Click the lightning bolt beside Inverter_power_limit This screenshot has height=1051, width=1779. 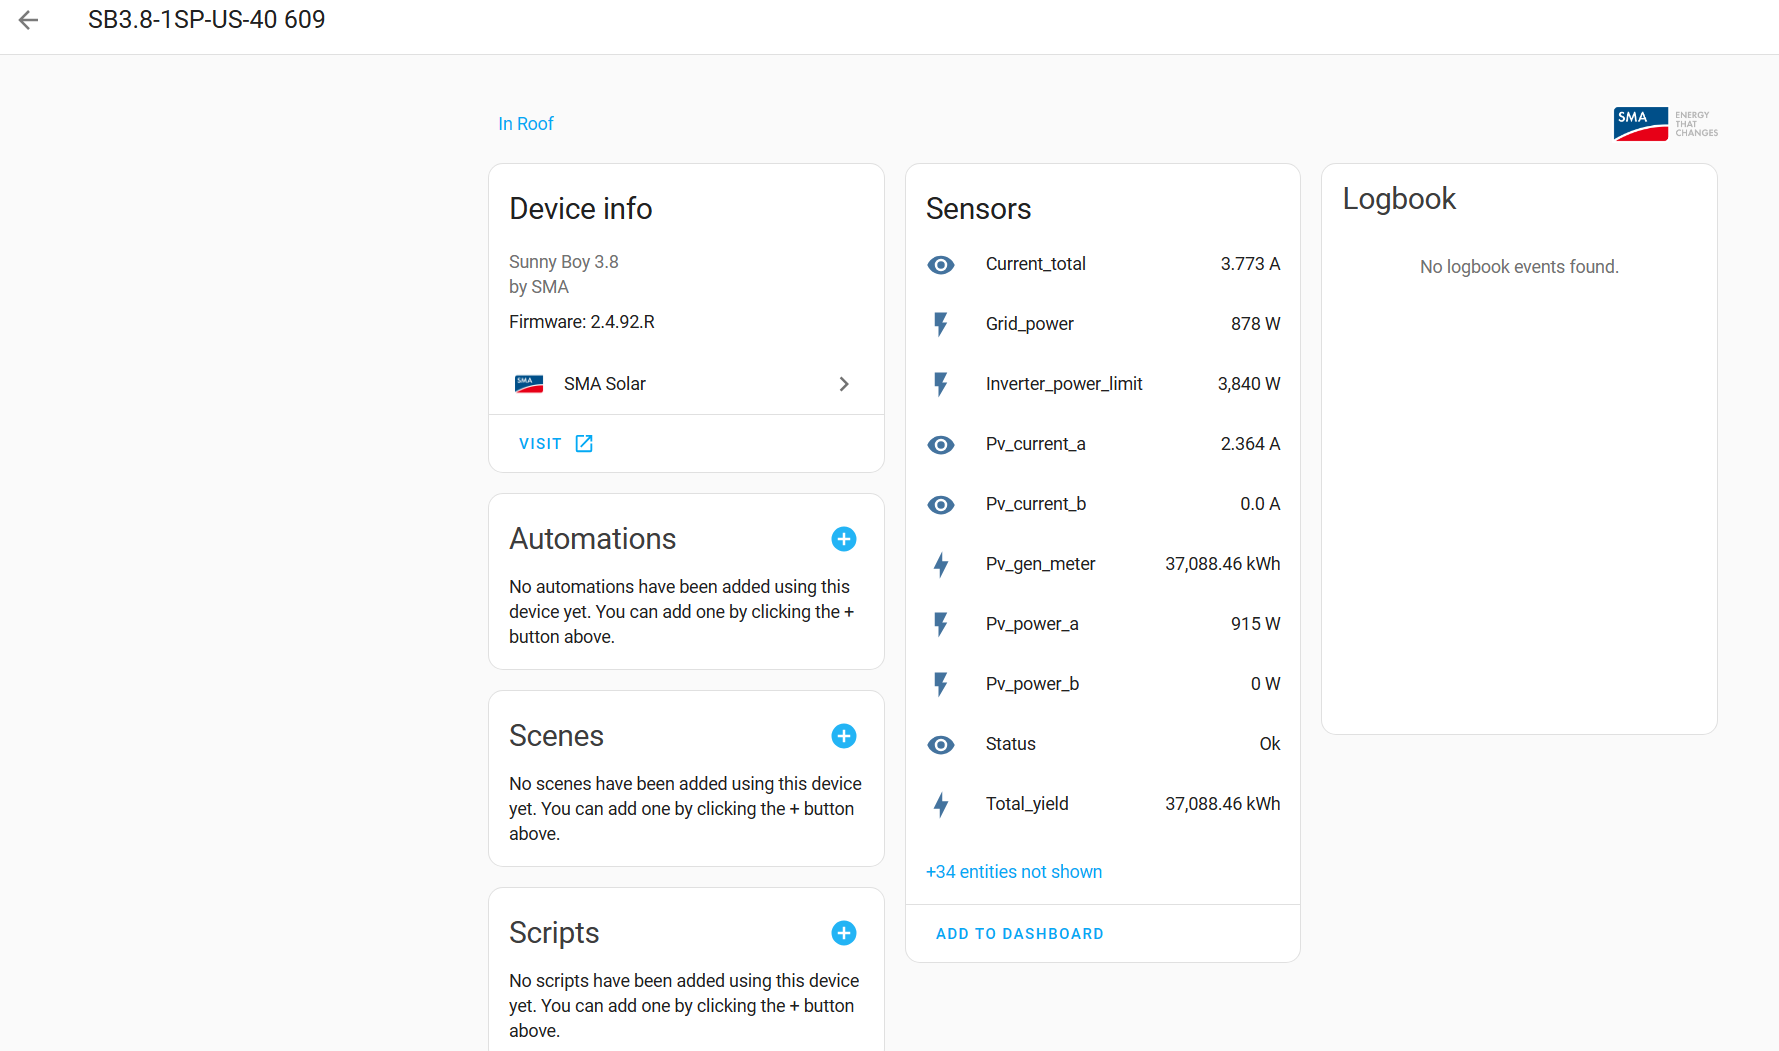[x=941, y=384]
